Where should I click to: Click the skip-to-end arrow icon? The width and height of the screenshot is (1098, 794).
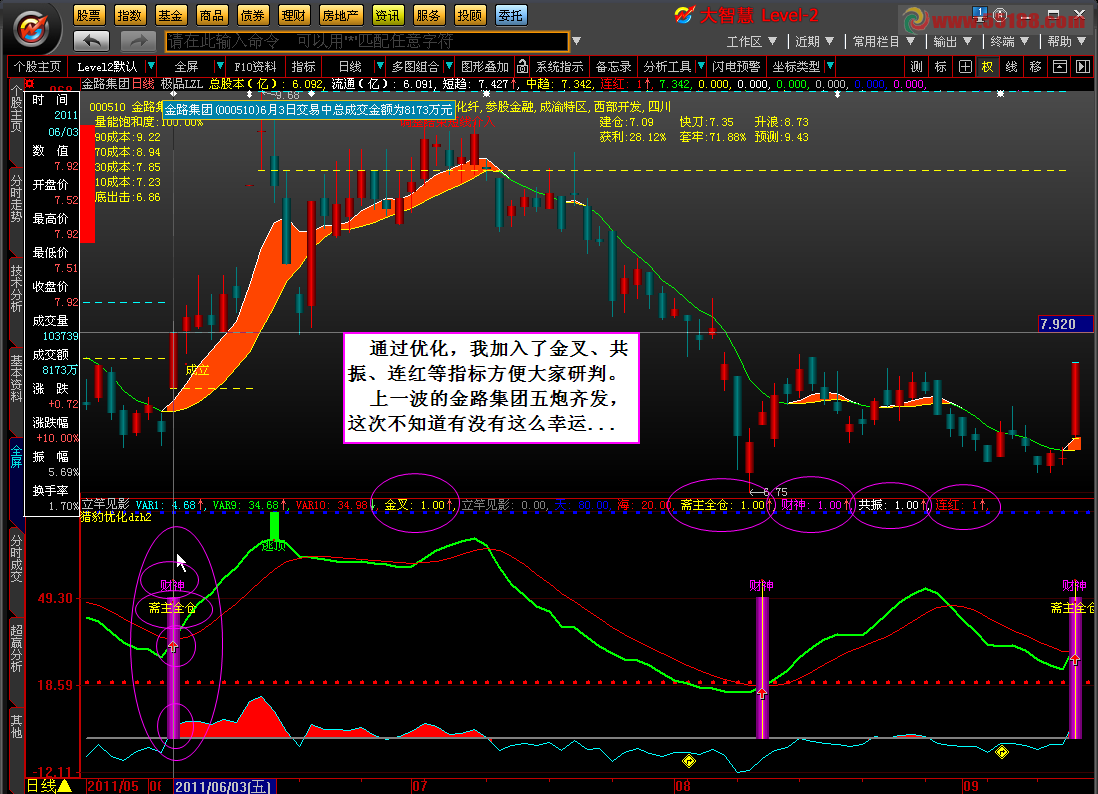click(1083, 67)
